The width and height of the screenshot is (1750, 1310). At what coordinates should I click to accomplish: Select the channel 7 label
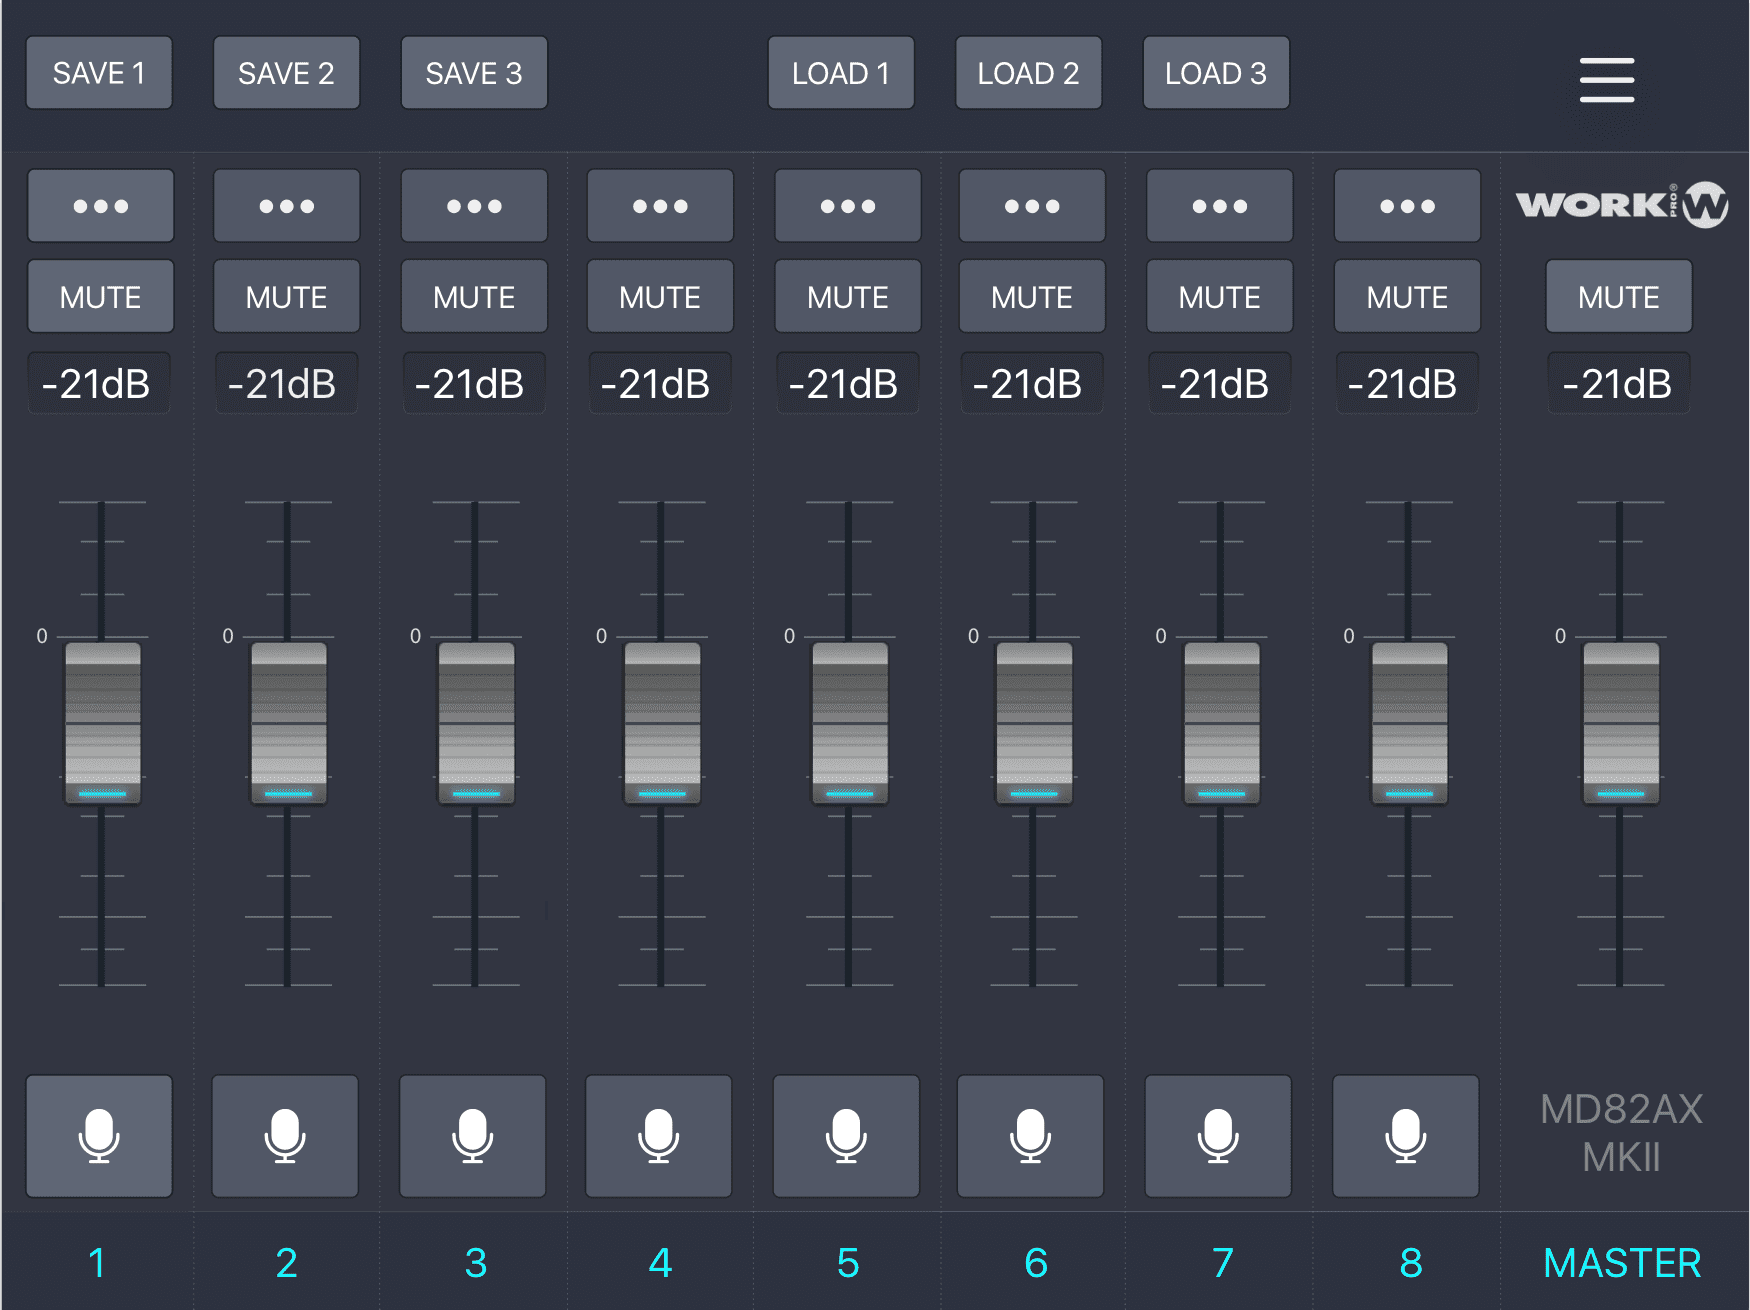pos(1222,1263)
